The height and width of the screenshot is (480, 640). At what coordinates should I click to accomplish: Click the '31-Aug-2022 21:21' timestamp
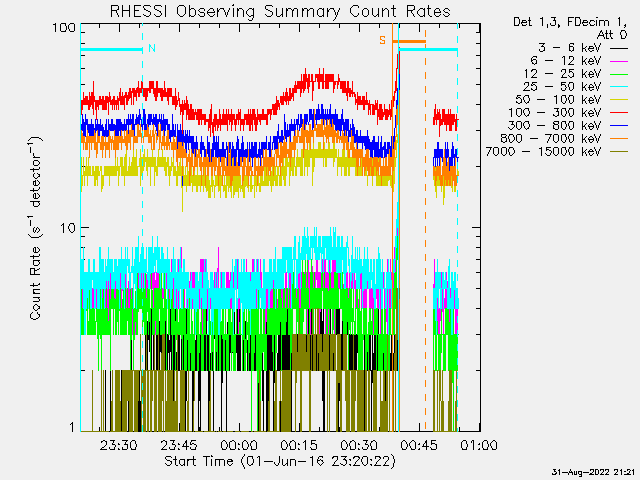click(x=593, y=473)
